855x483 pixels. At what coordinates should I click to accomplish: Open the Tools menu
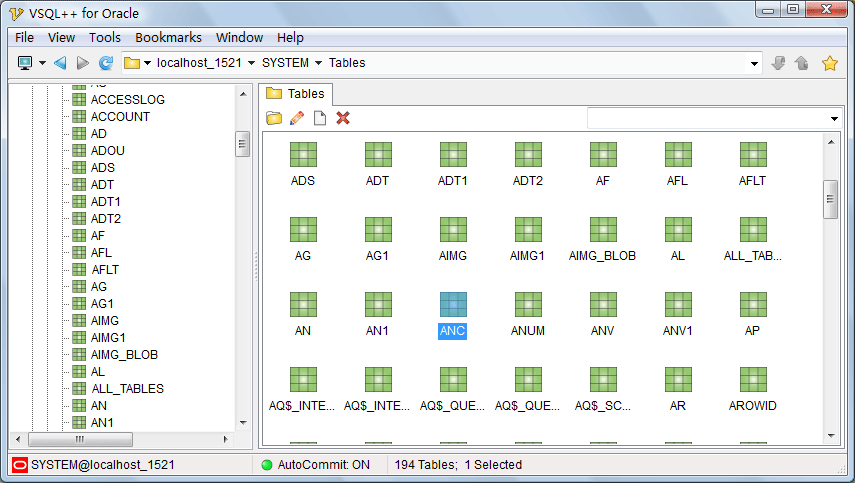click(105, 38)
